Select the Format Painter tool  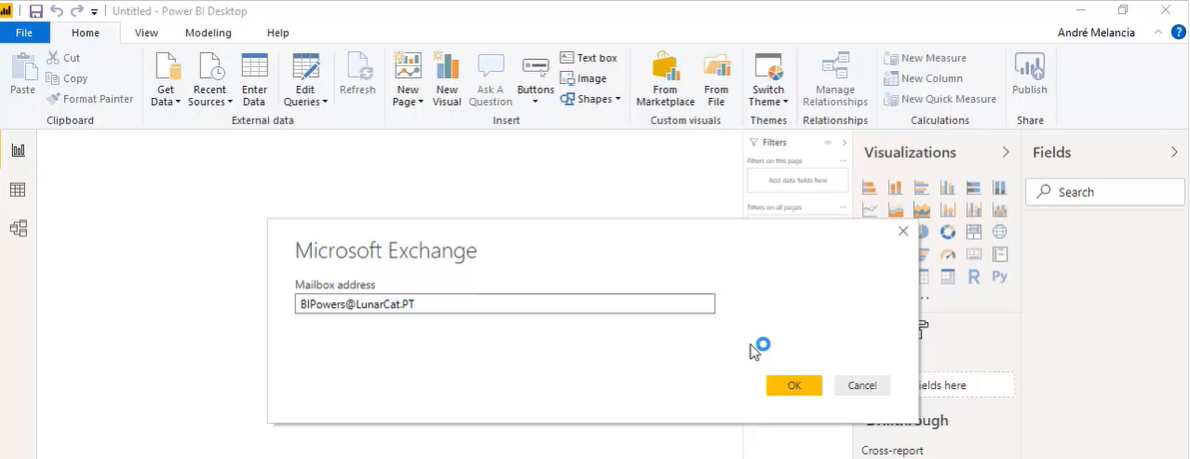(90, 99)
